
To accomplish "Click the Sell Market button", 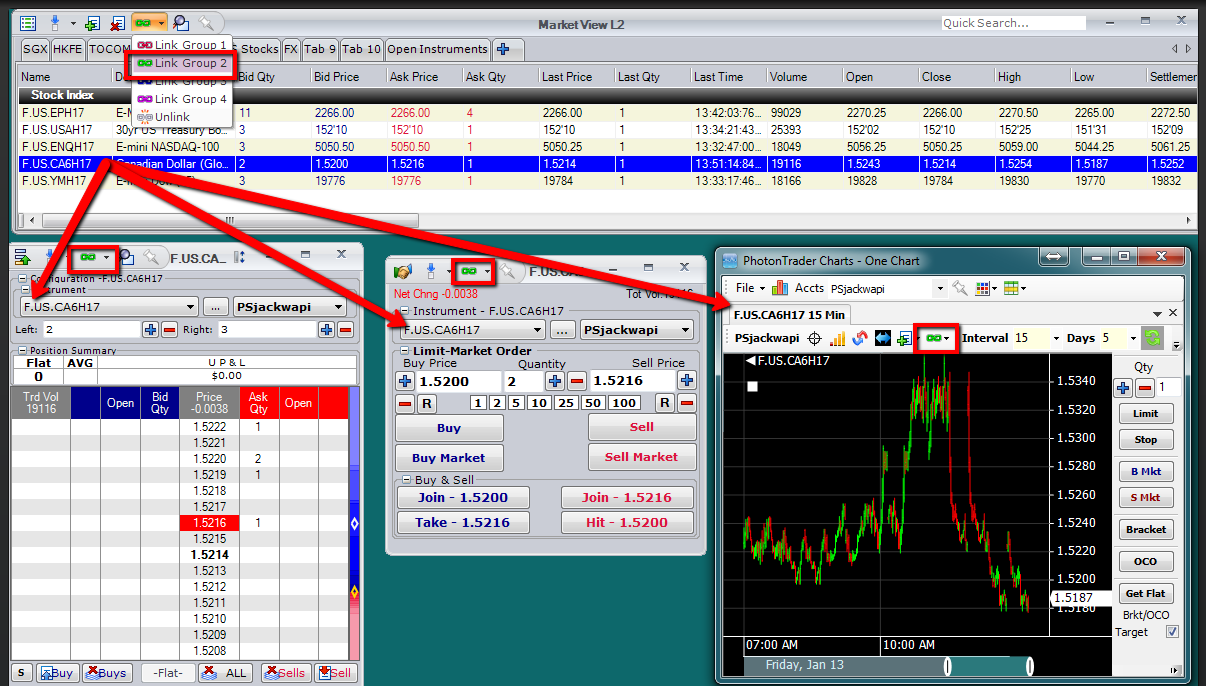I will [641, 457].
